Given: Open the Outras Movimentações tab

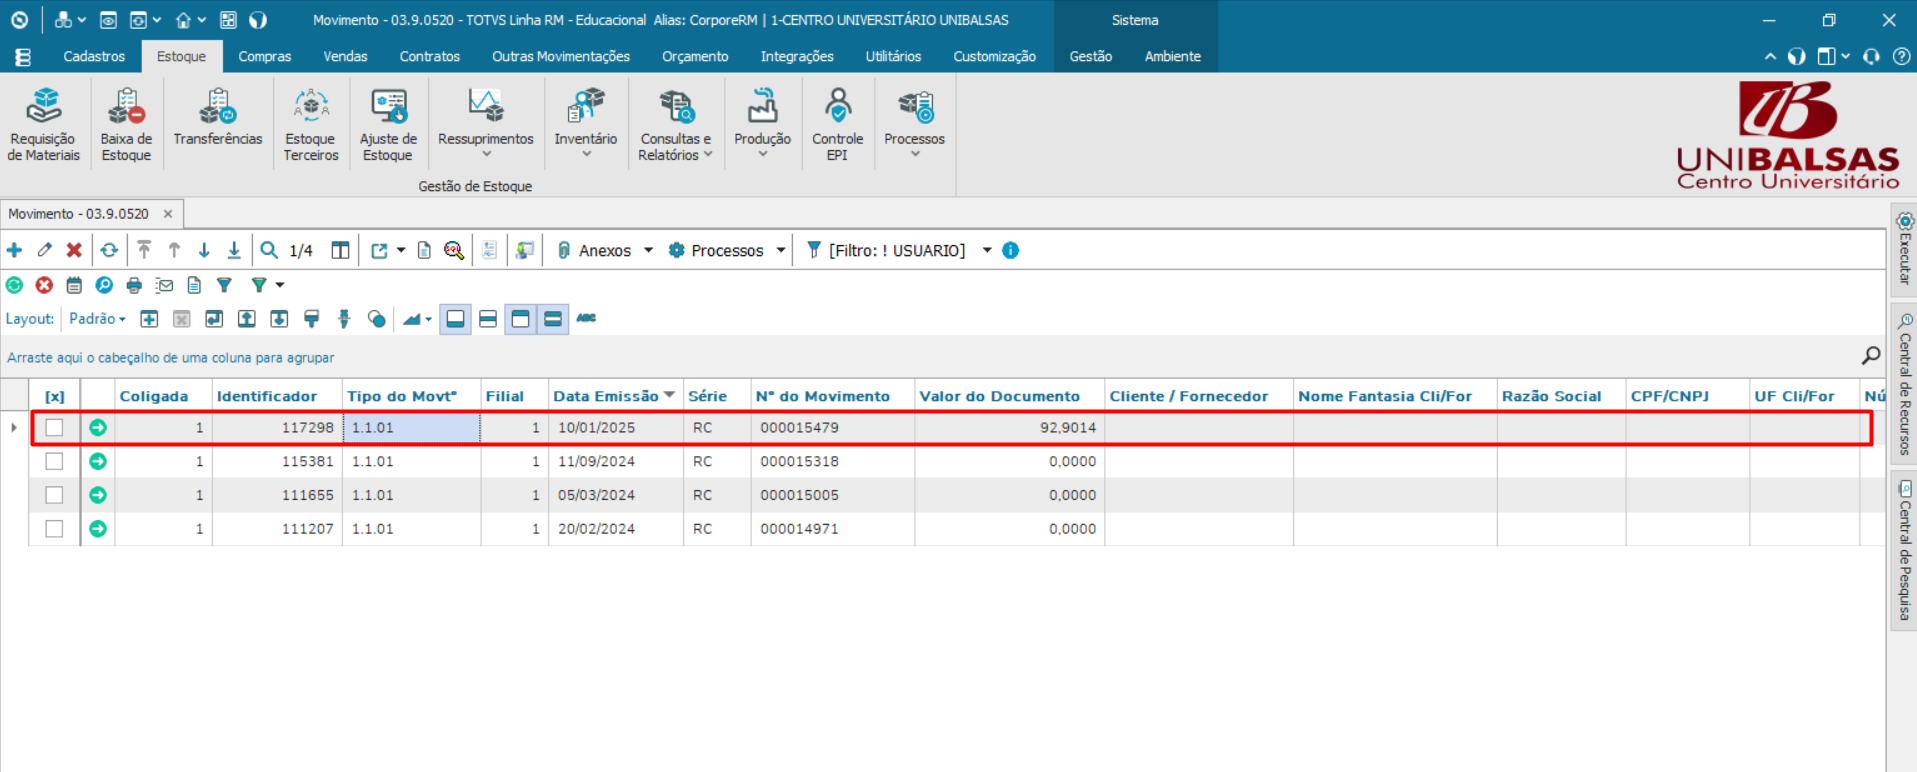Looking at the screenshot, I should pyautogui.click(x=560, y=57).
